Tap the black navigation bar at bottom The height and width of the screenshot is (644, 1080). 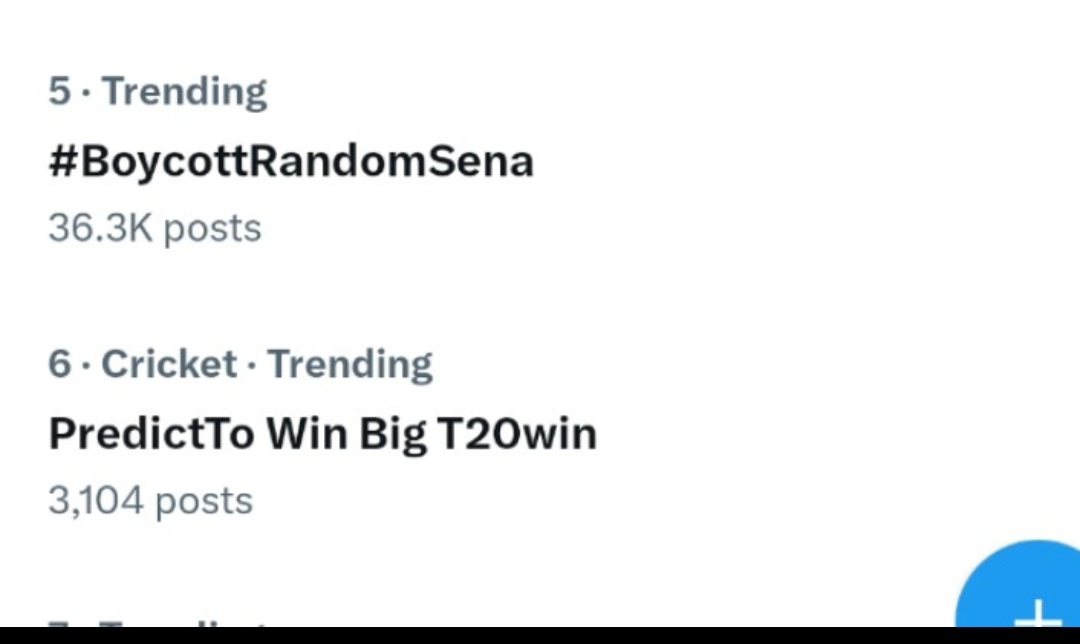pyautogui.click(x=540, y=635)
